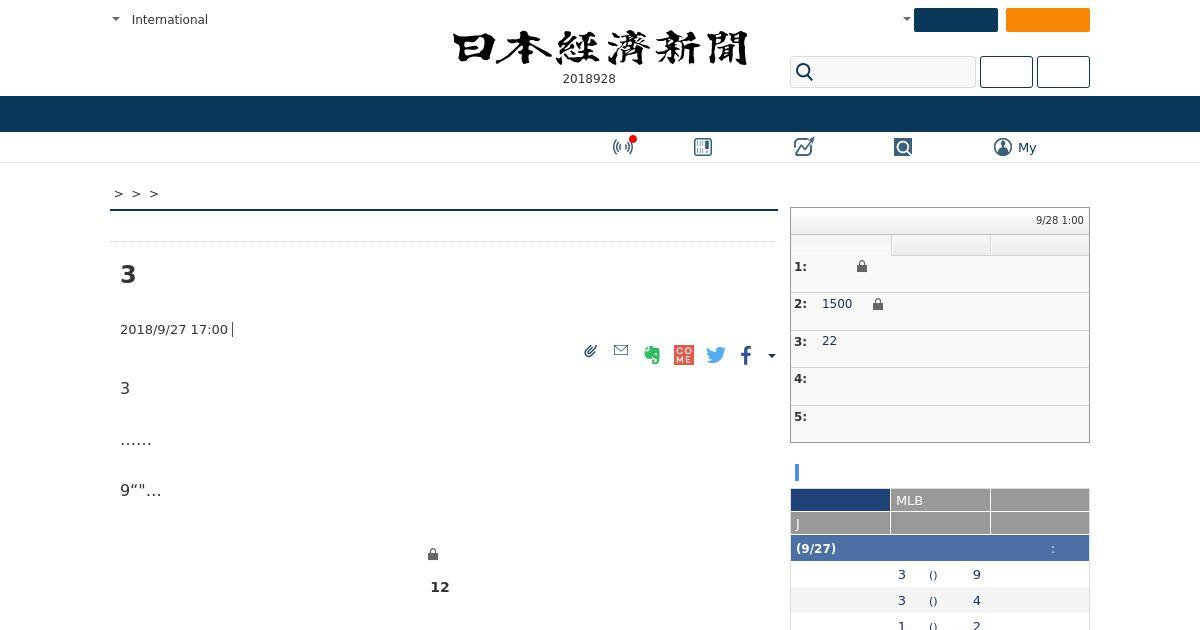Click lock icon beside 1500 in ranking

click(x=878, y=304)
